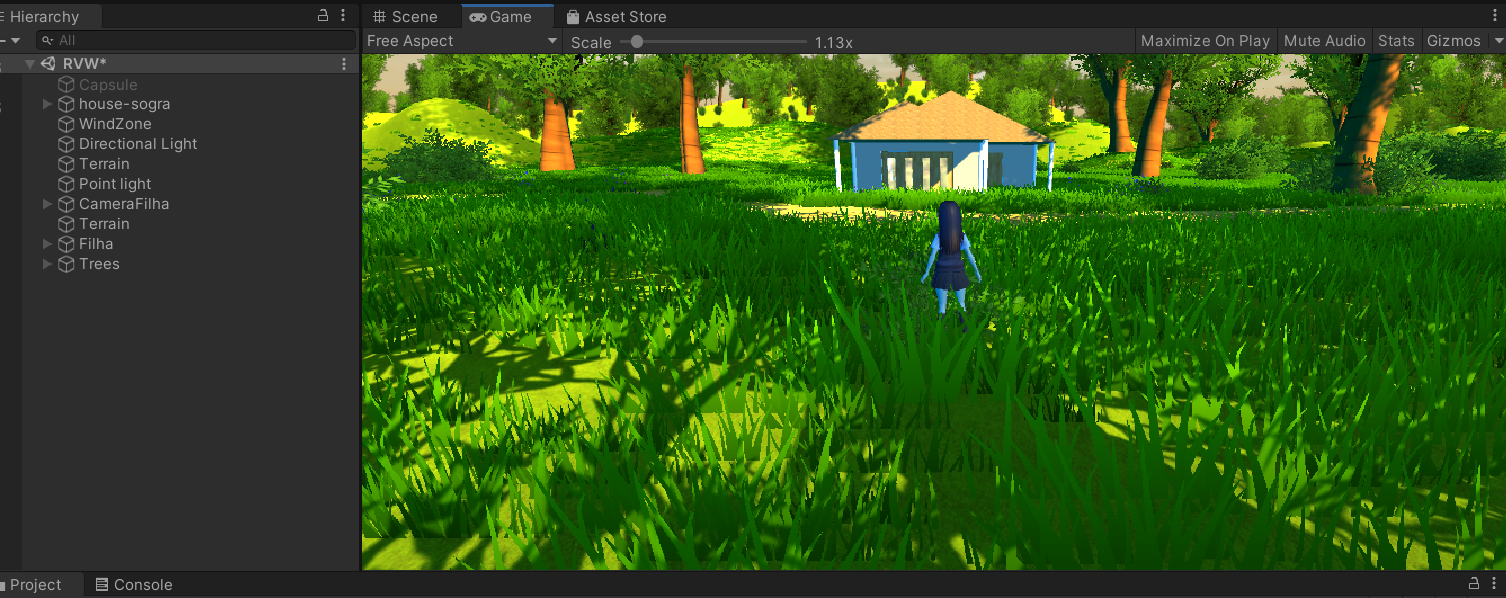This screenshot has height=598, width=1506.
Task: Expand the house-sogra object
Action: click(47, 104)
